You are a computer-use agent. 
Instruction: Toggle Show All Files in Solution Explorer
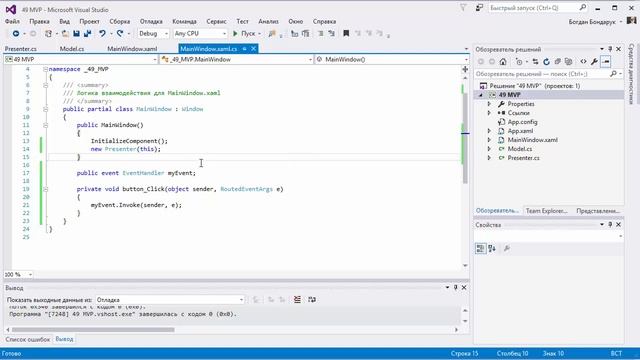point(569,62)
